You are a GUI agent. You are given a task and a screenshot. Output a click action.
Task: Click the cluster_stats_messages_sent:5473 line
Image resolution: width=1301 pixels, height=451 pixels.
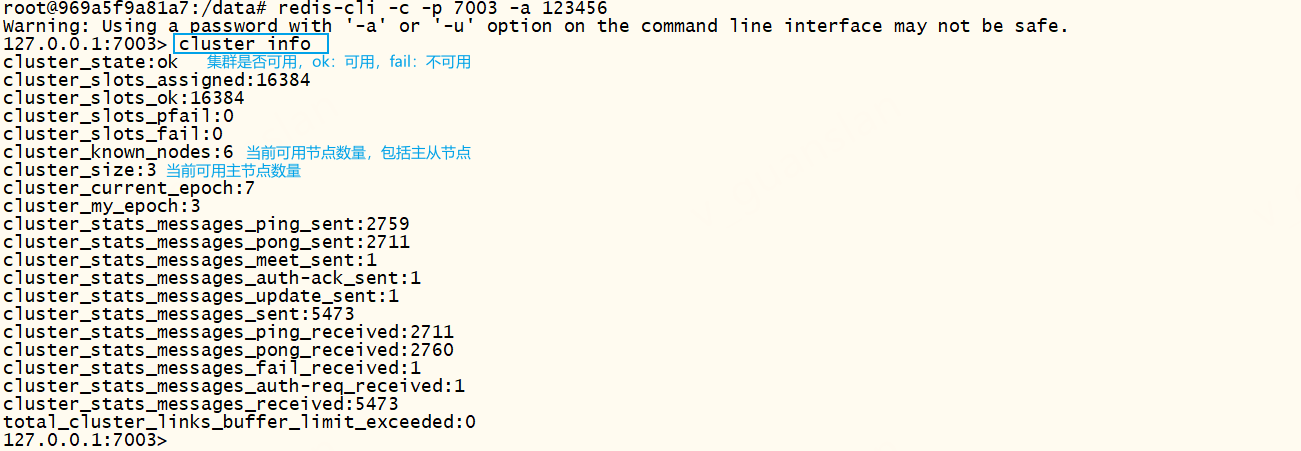(179, 314)
